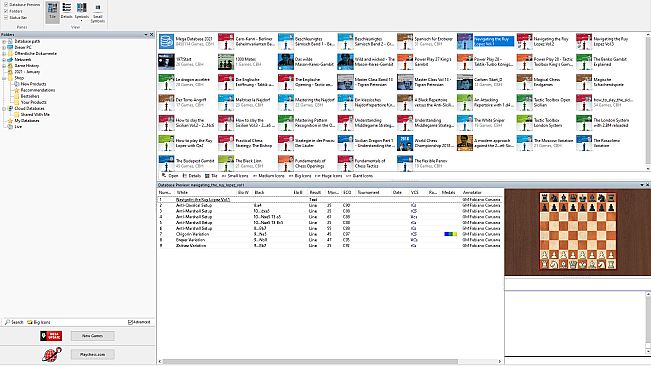Click The Budapest Gambit database icon
651x366 pixels.
[x=166, y=163]
